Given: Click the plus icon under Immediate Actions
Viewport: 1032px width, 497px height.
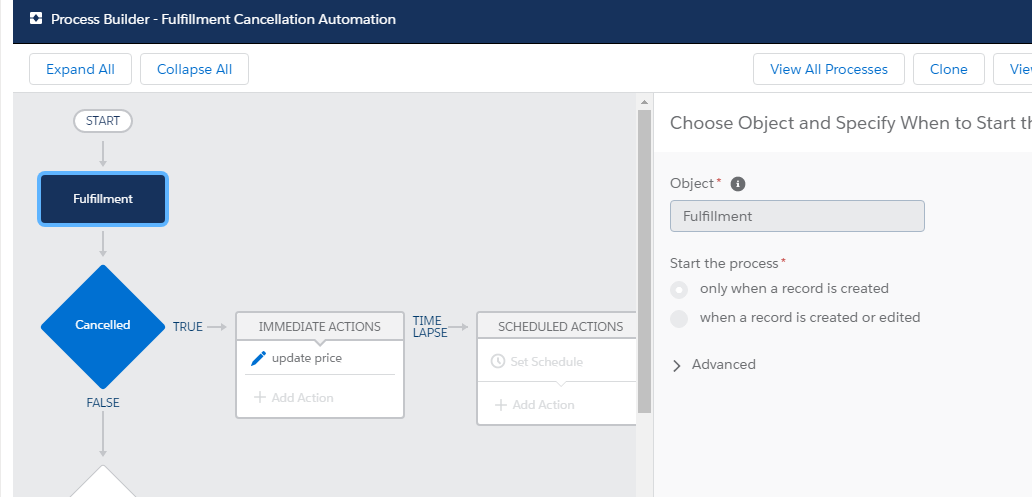Looking at the screenshot, I should [260, 398].
